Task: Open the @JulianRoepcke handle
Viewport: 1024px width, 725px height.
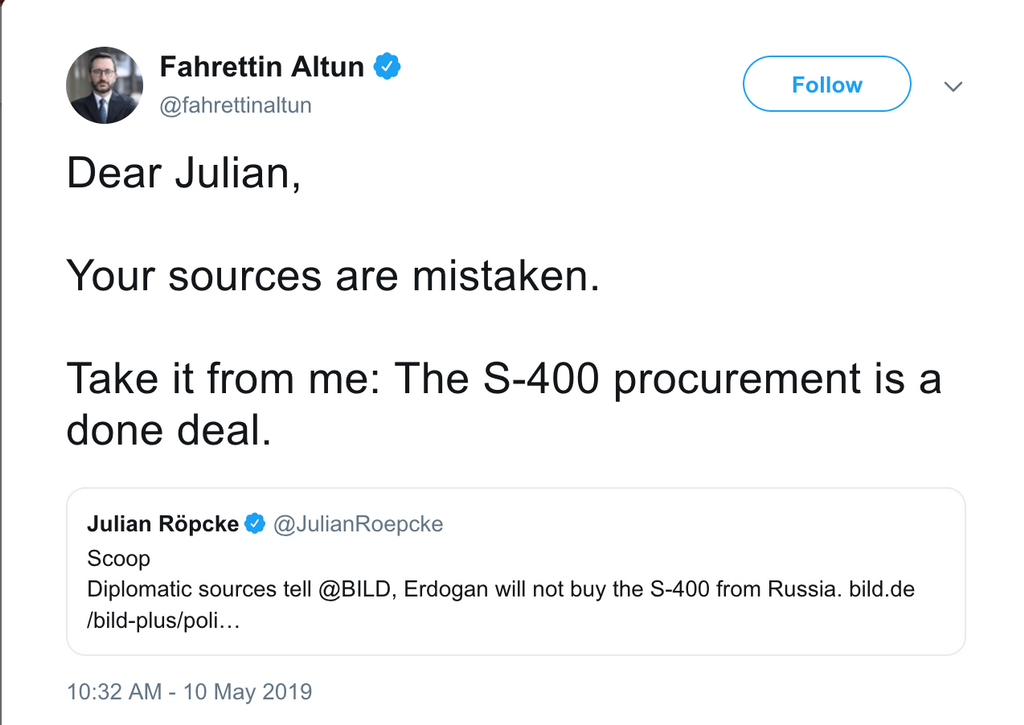Action: pyautogui.click(x=358, y=523)
